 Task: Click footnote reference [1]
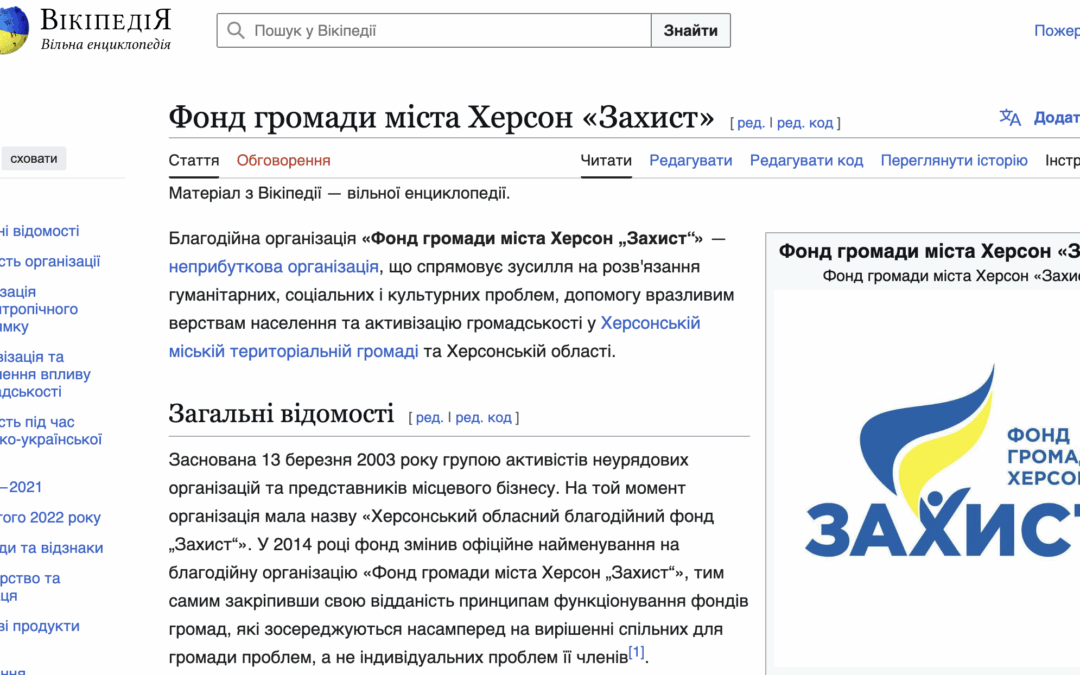(x=636, y=652)
